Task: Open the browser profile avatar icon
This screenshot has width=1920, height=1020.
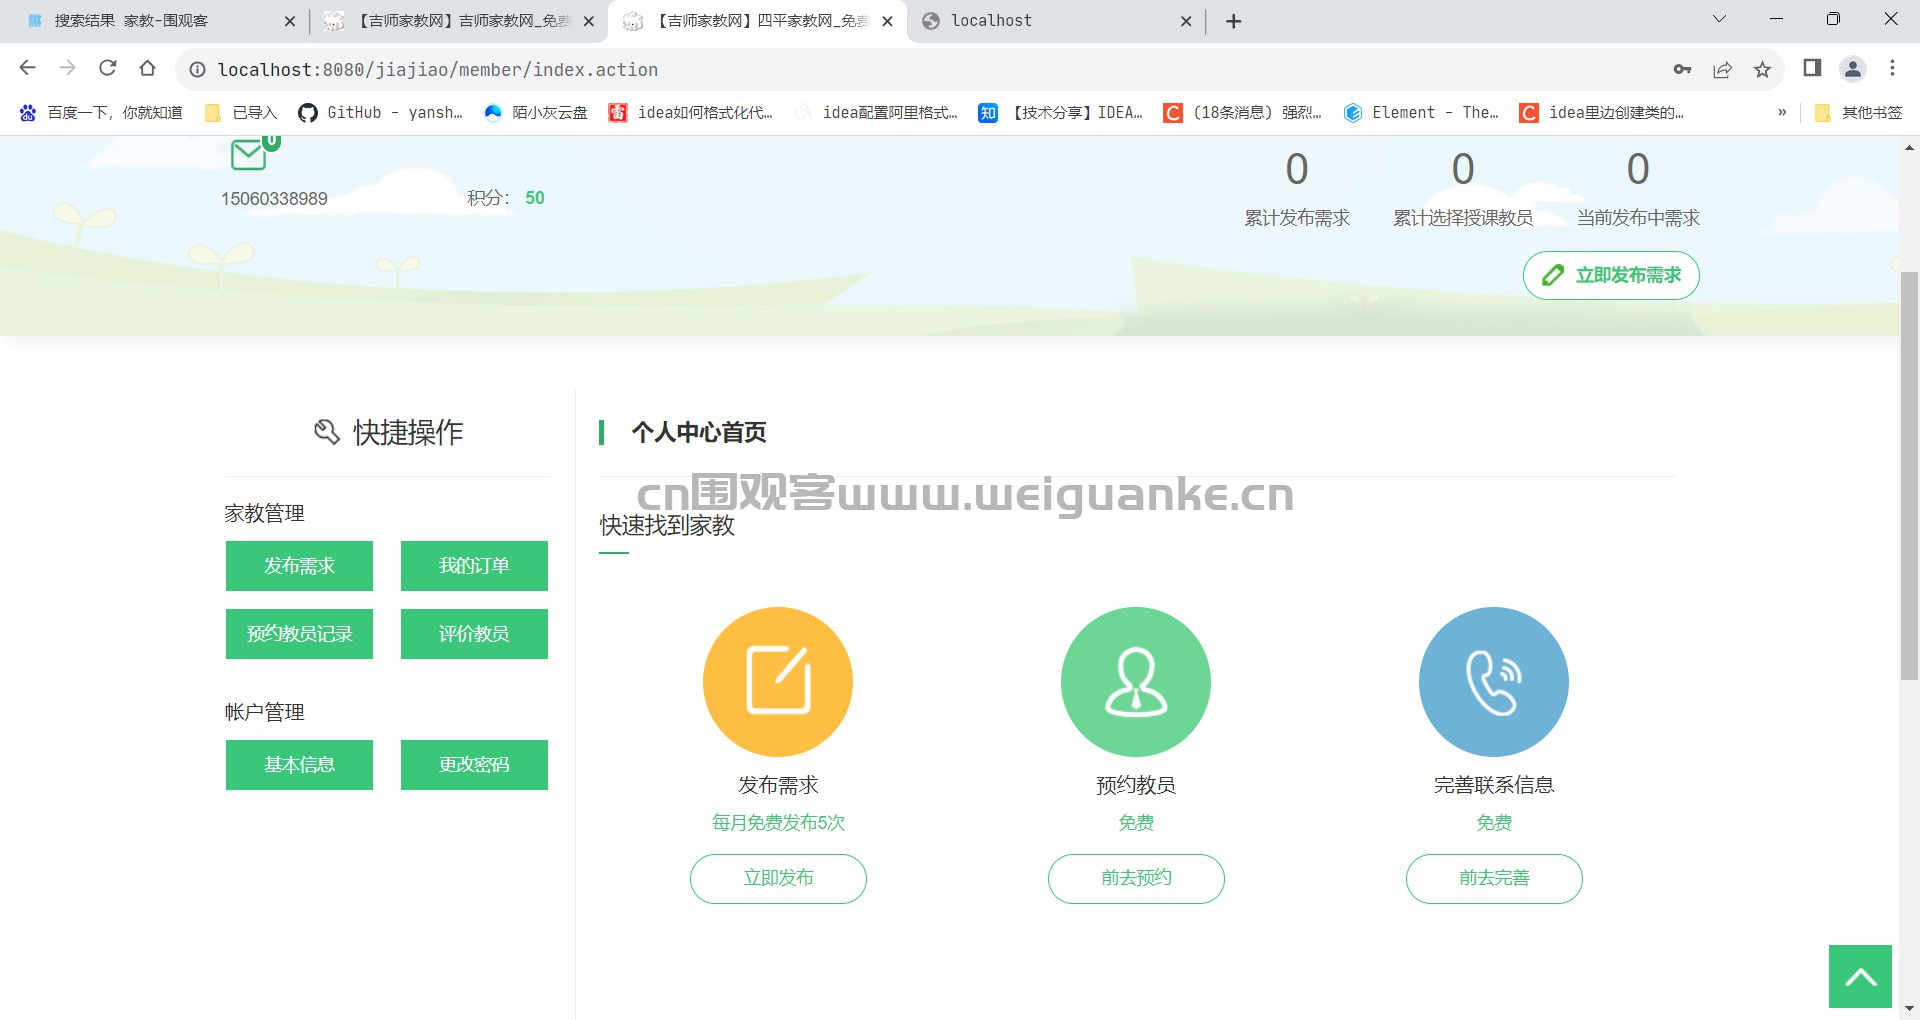Action: pos(1853,69)
